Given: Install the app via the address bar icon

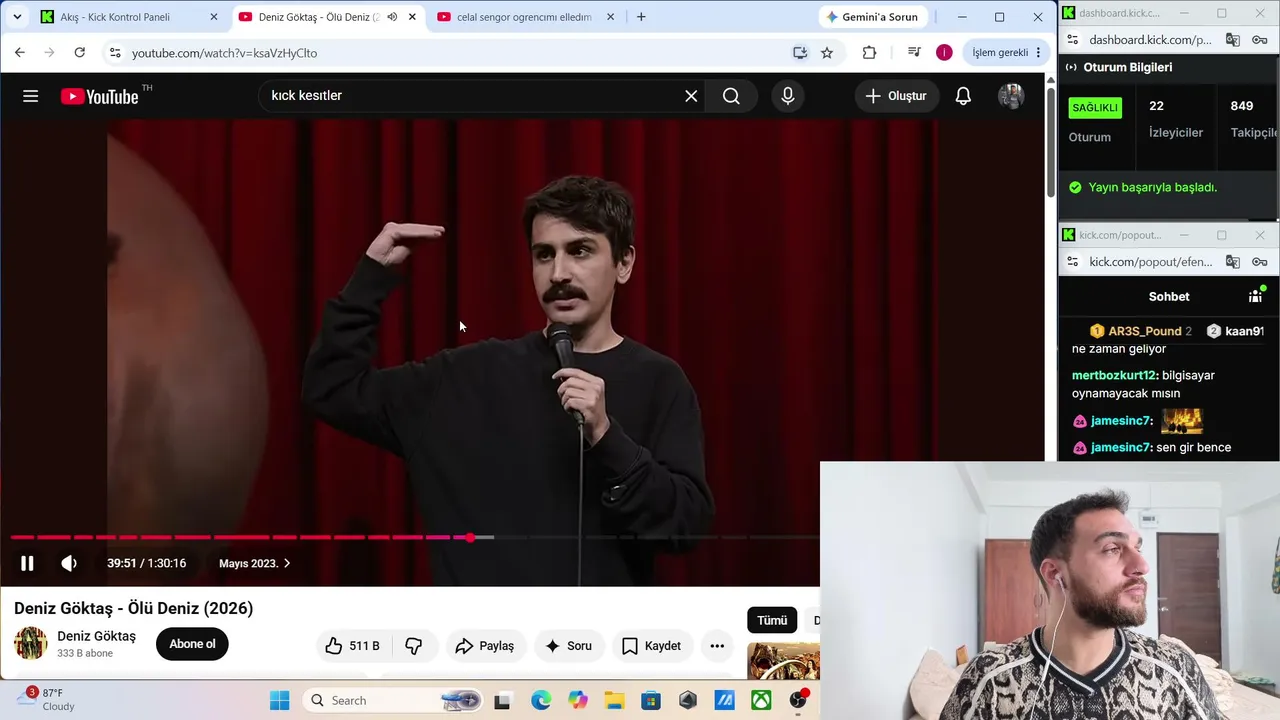Looking at the screenshot, I should coord(800,53).
